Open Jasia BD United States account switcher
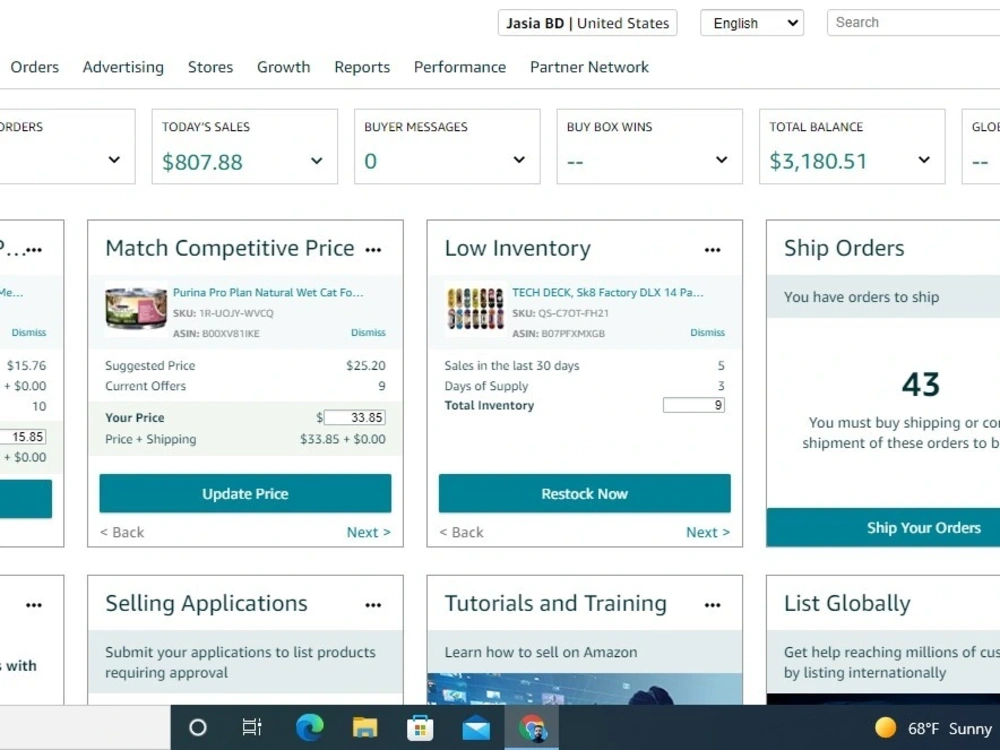 tap(587, 23)
